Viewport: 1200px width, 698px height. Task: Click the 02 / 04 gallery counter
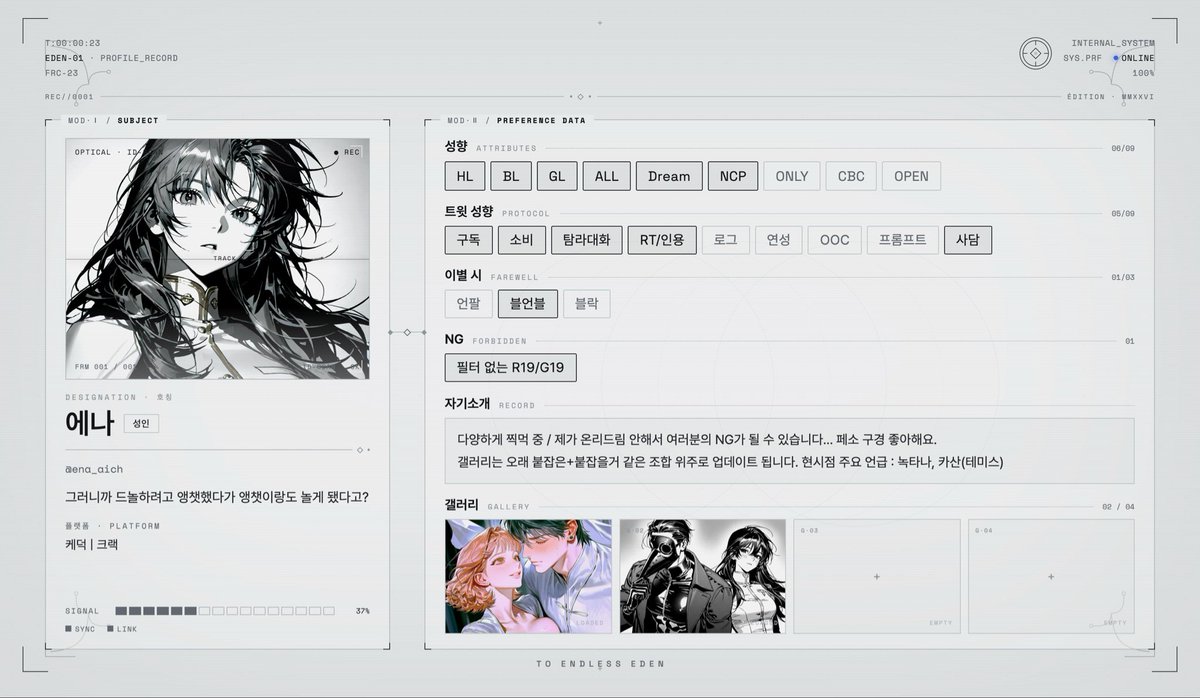click(x=1118, y=507)
